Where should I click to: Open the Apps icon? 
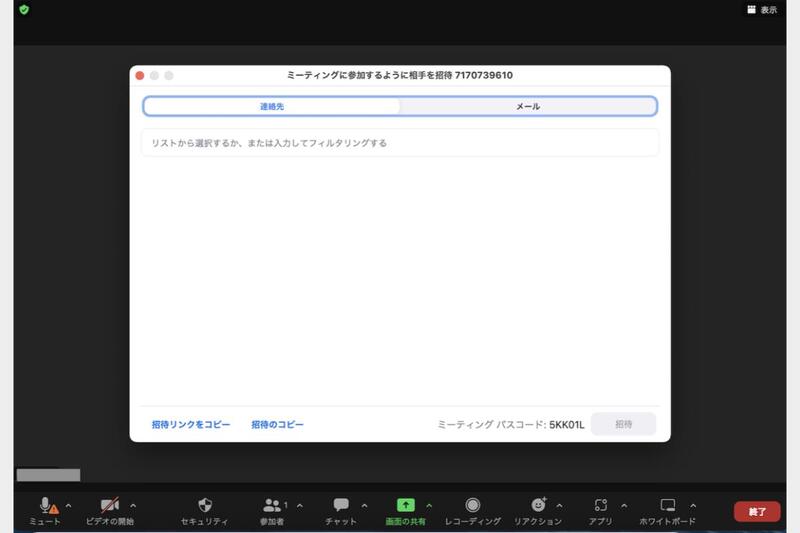[601, 505]
